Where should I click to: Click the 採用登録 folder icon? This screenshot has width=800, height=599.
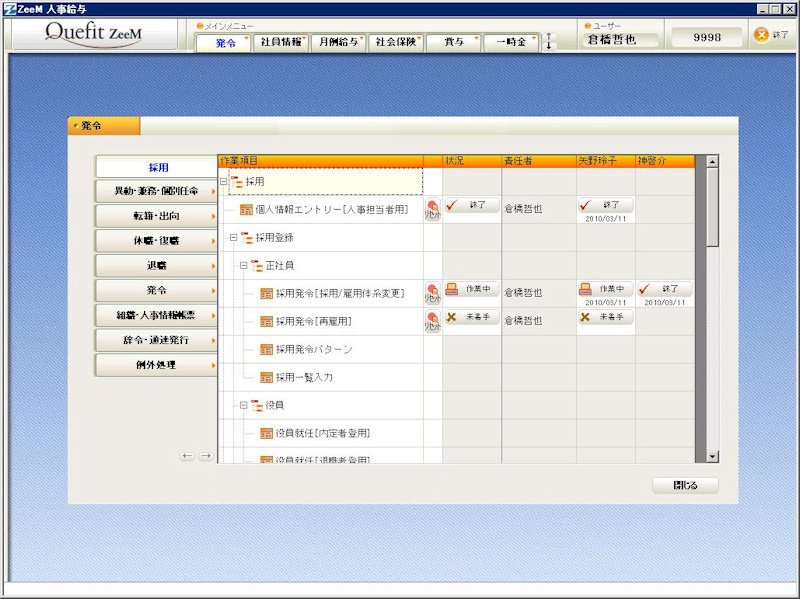tap(247, 238)
